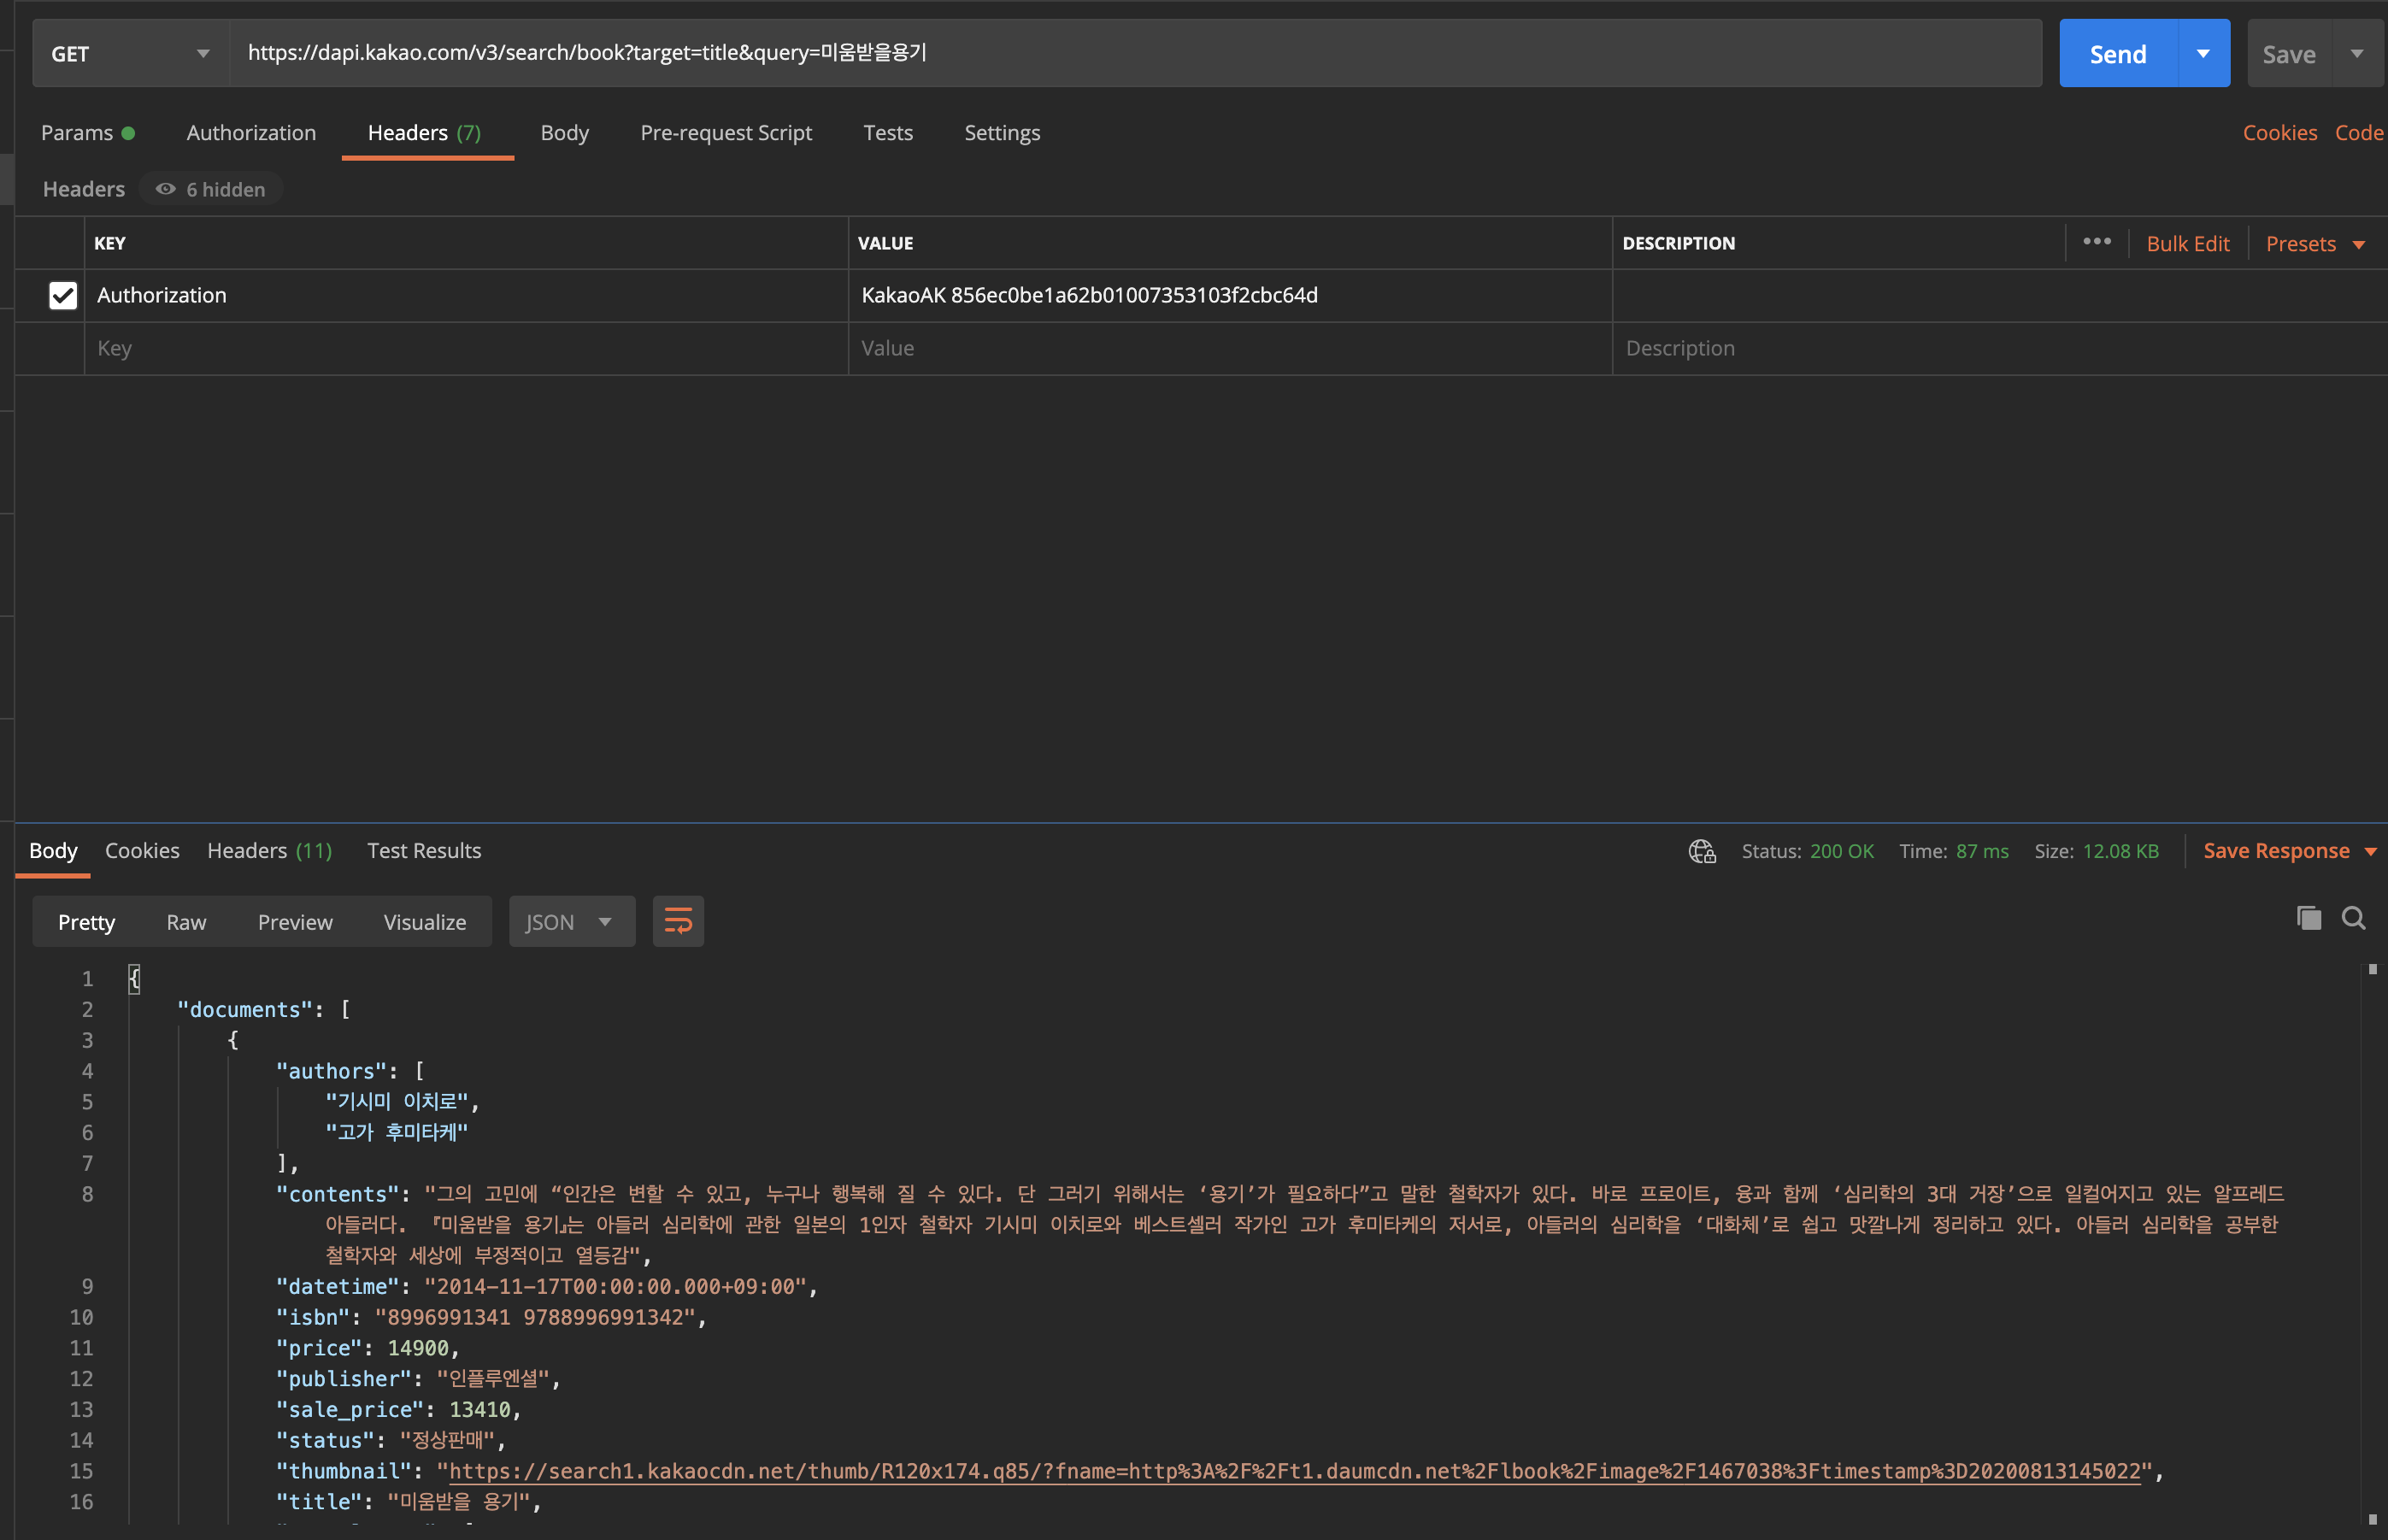This screenshot has height=1540, width=2388.
Task: Open search in response body
Action: point(2353,918)
